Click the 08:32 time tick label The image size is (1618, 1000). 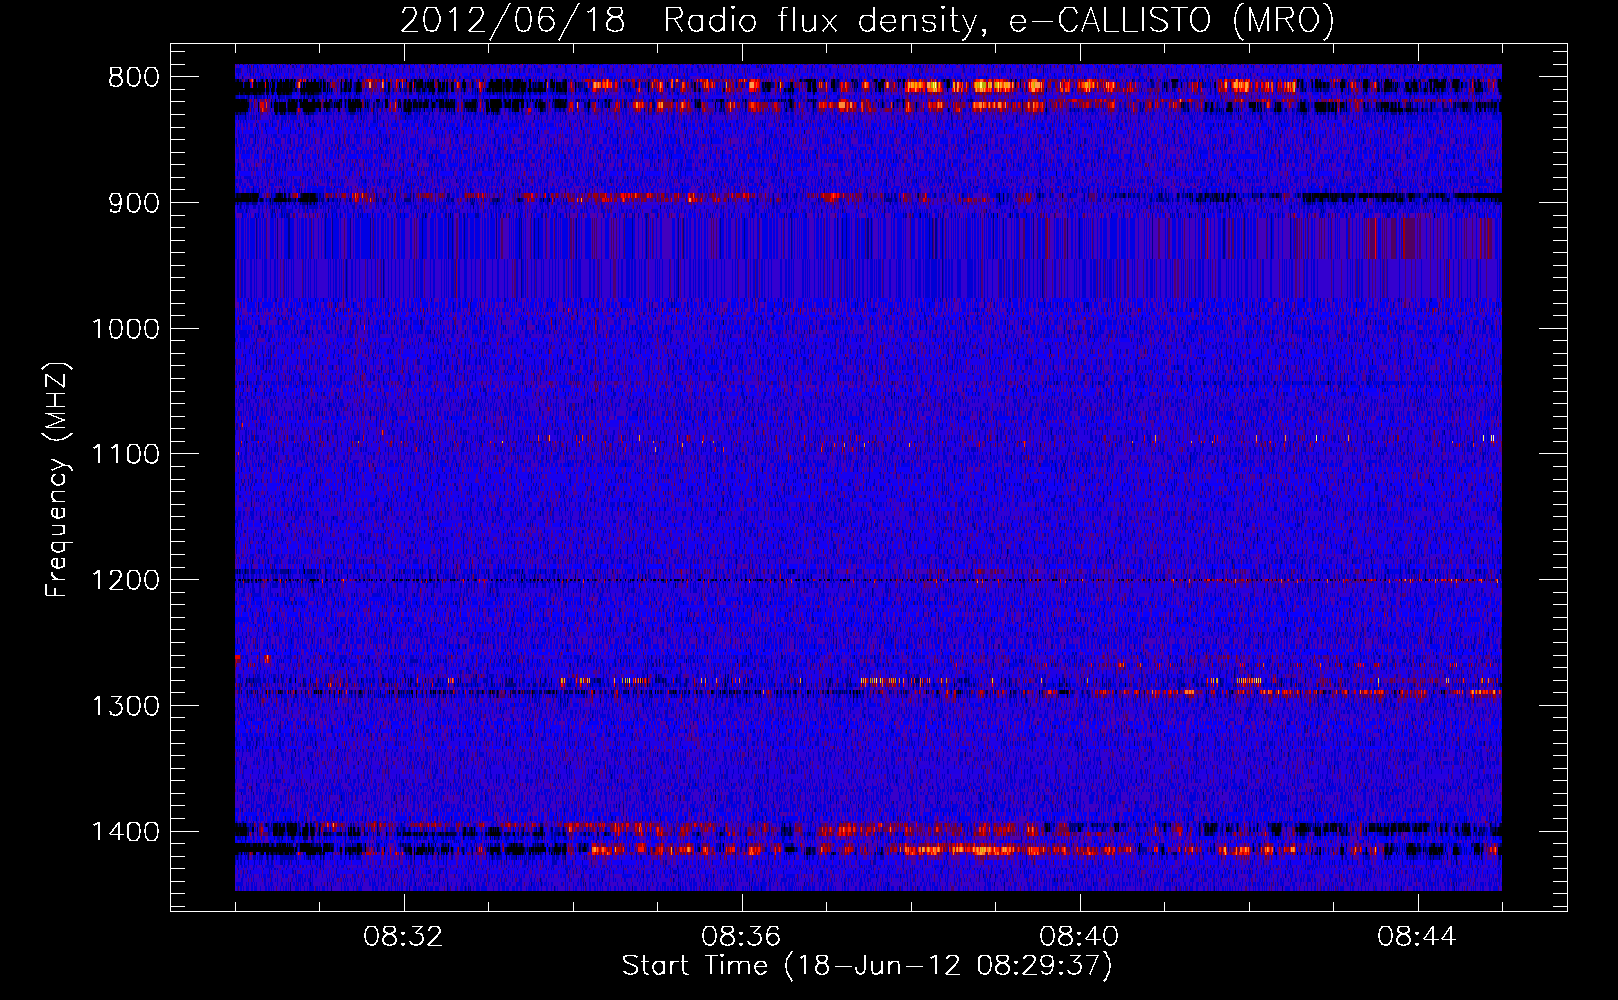(403, 937)
